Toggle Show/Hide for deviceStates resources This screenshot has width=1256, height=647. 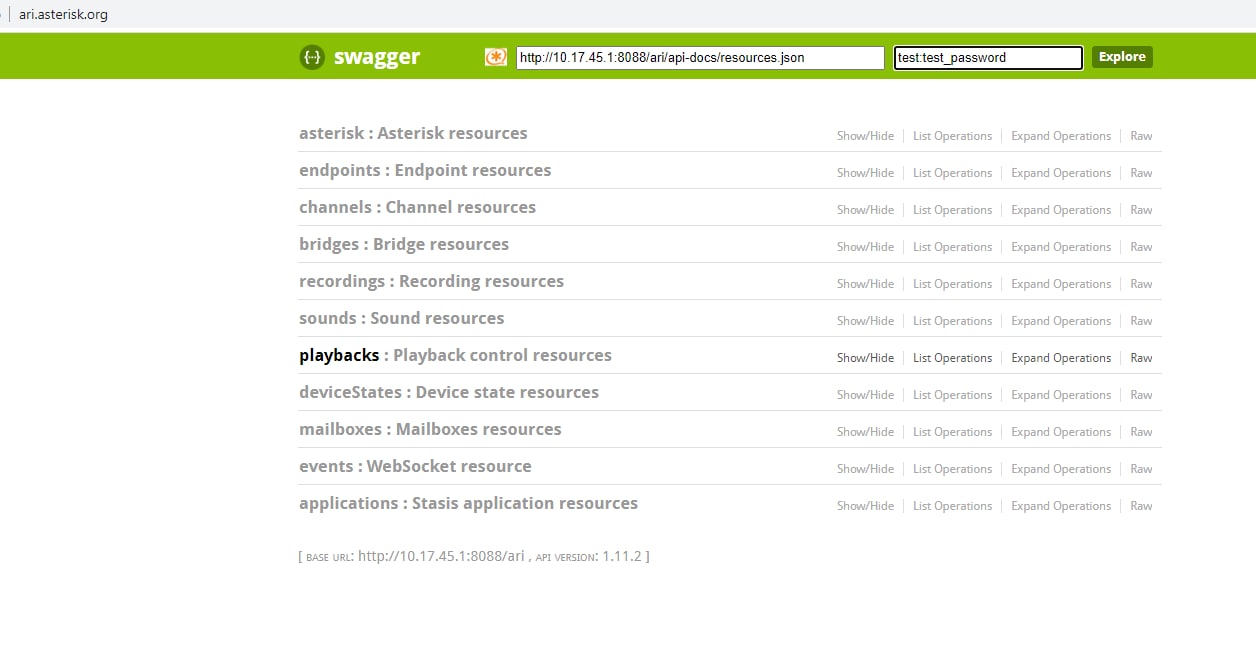click(865, 395)
